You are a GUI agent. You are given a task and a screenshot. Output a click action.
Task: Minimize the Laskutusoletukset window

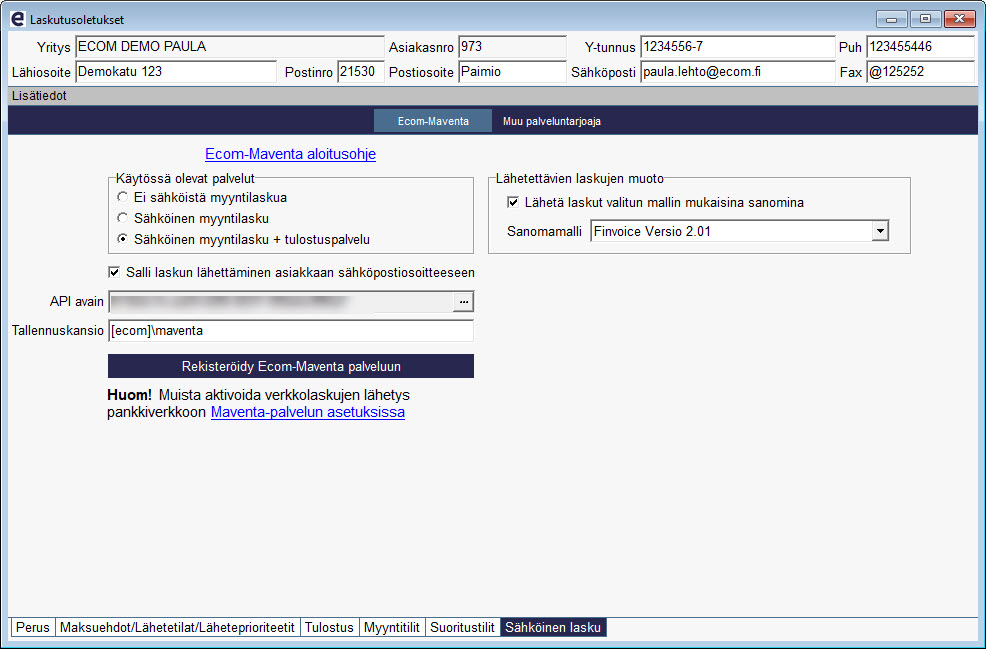(x=891, y=19)
